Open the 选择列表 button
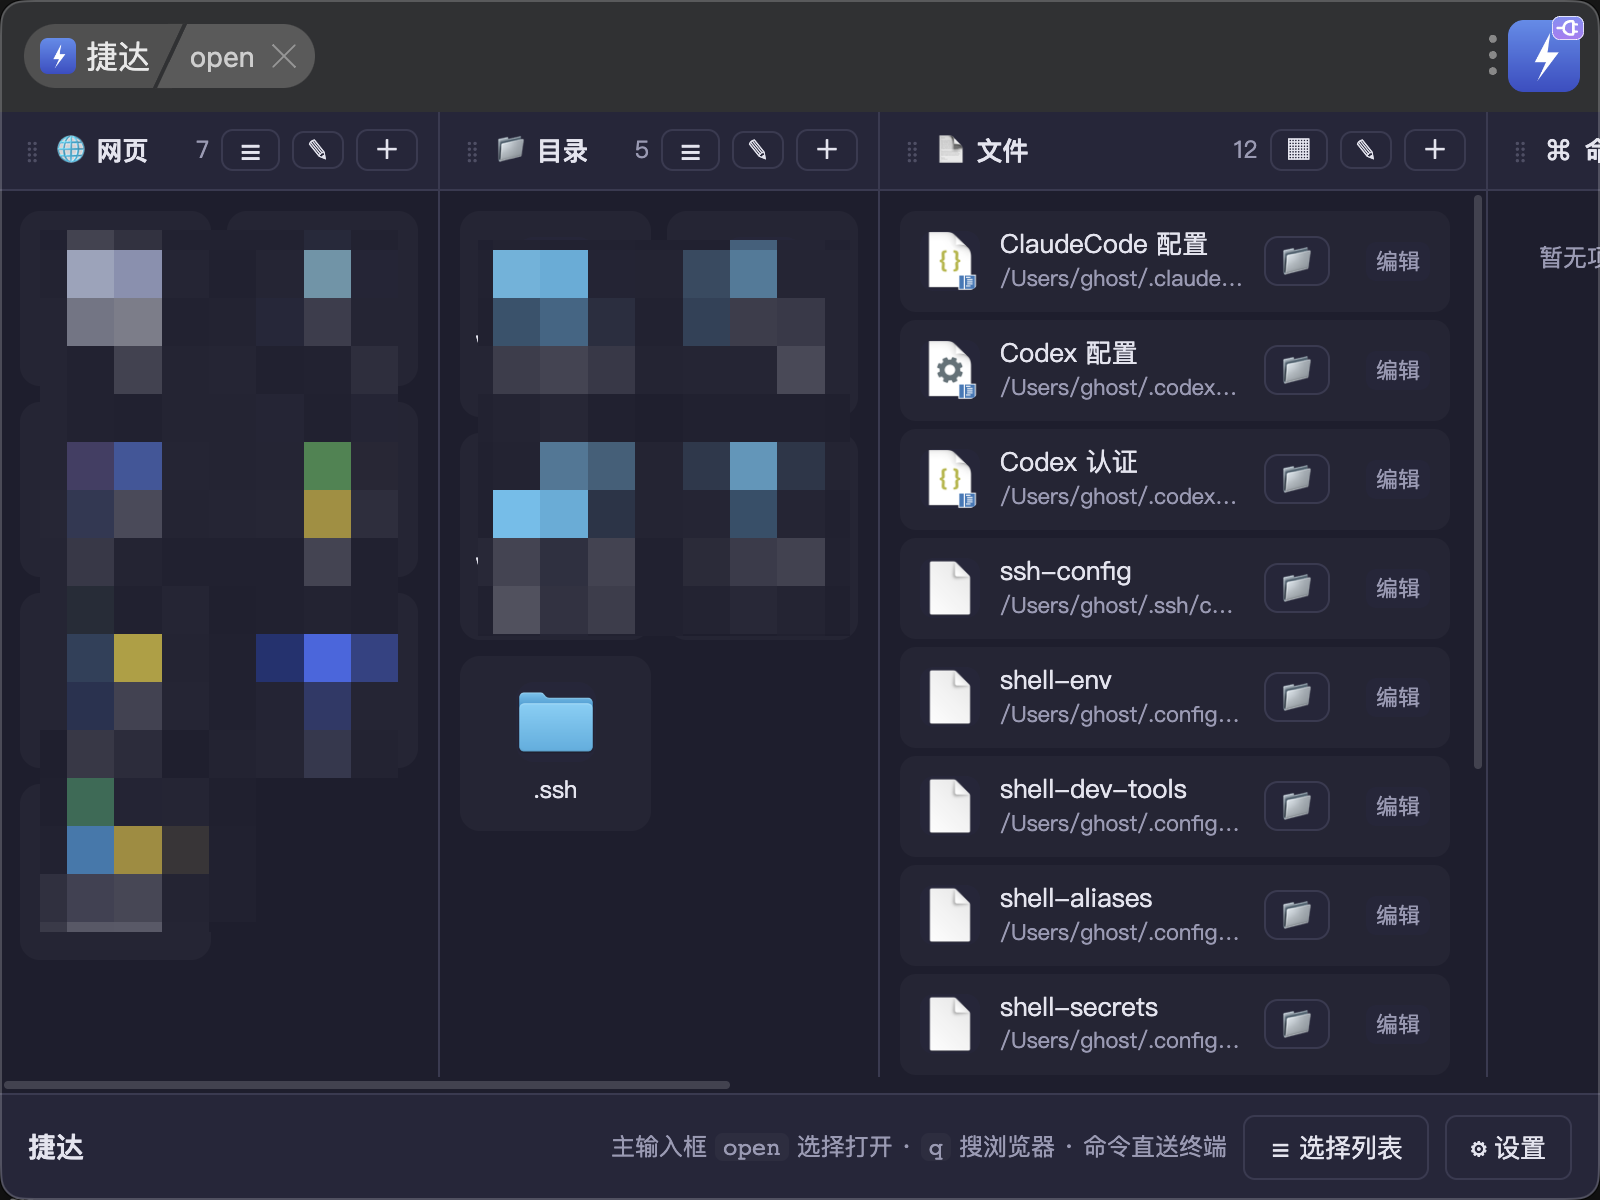 point(1336,1148)
